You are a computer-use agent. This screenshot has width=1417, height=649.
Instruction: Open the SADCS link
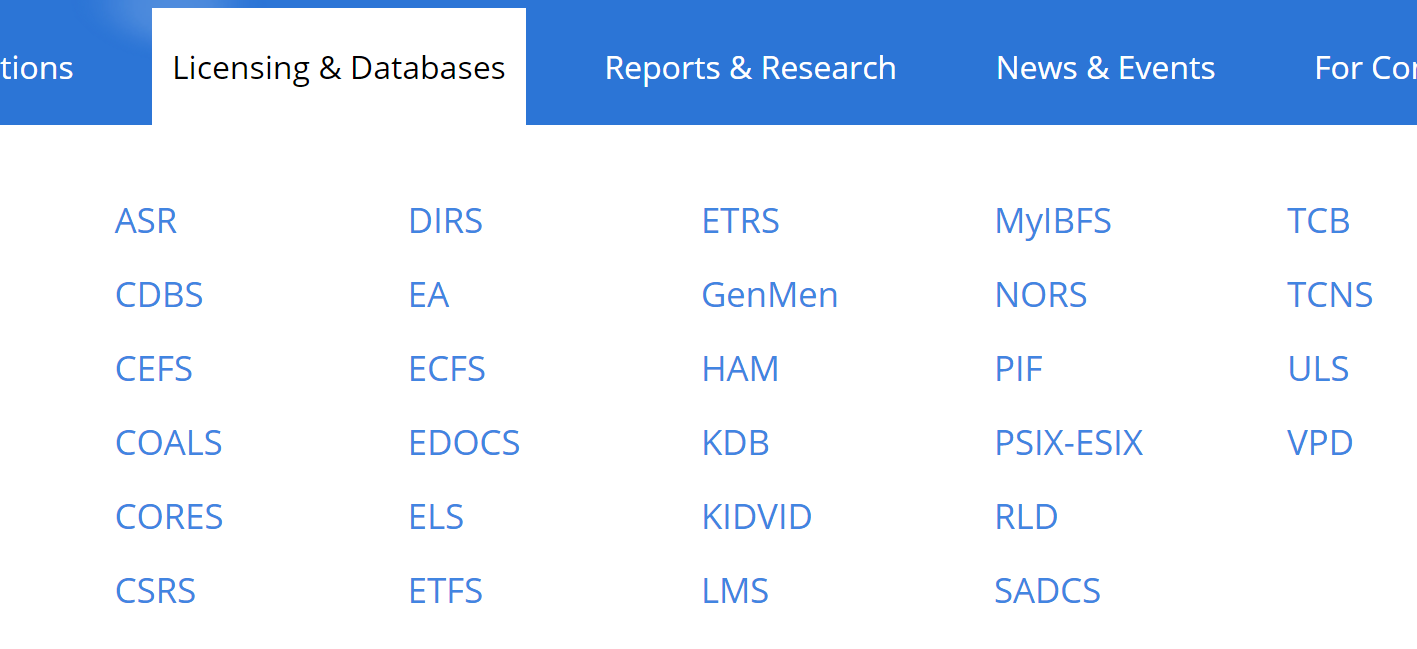point(1047,591)
